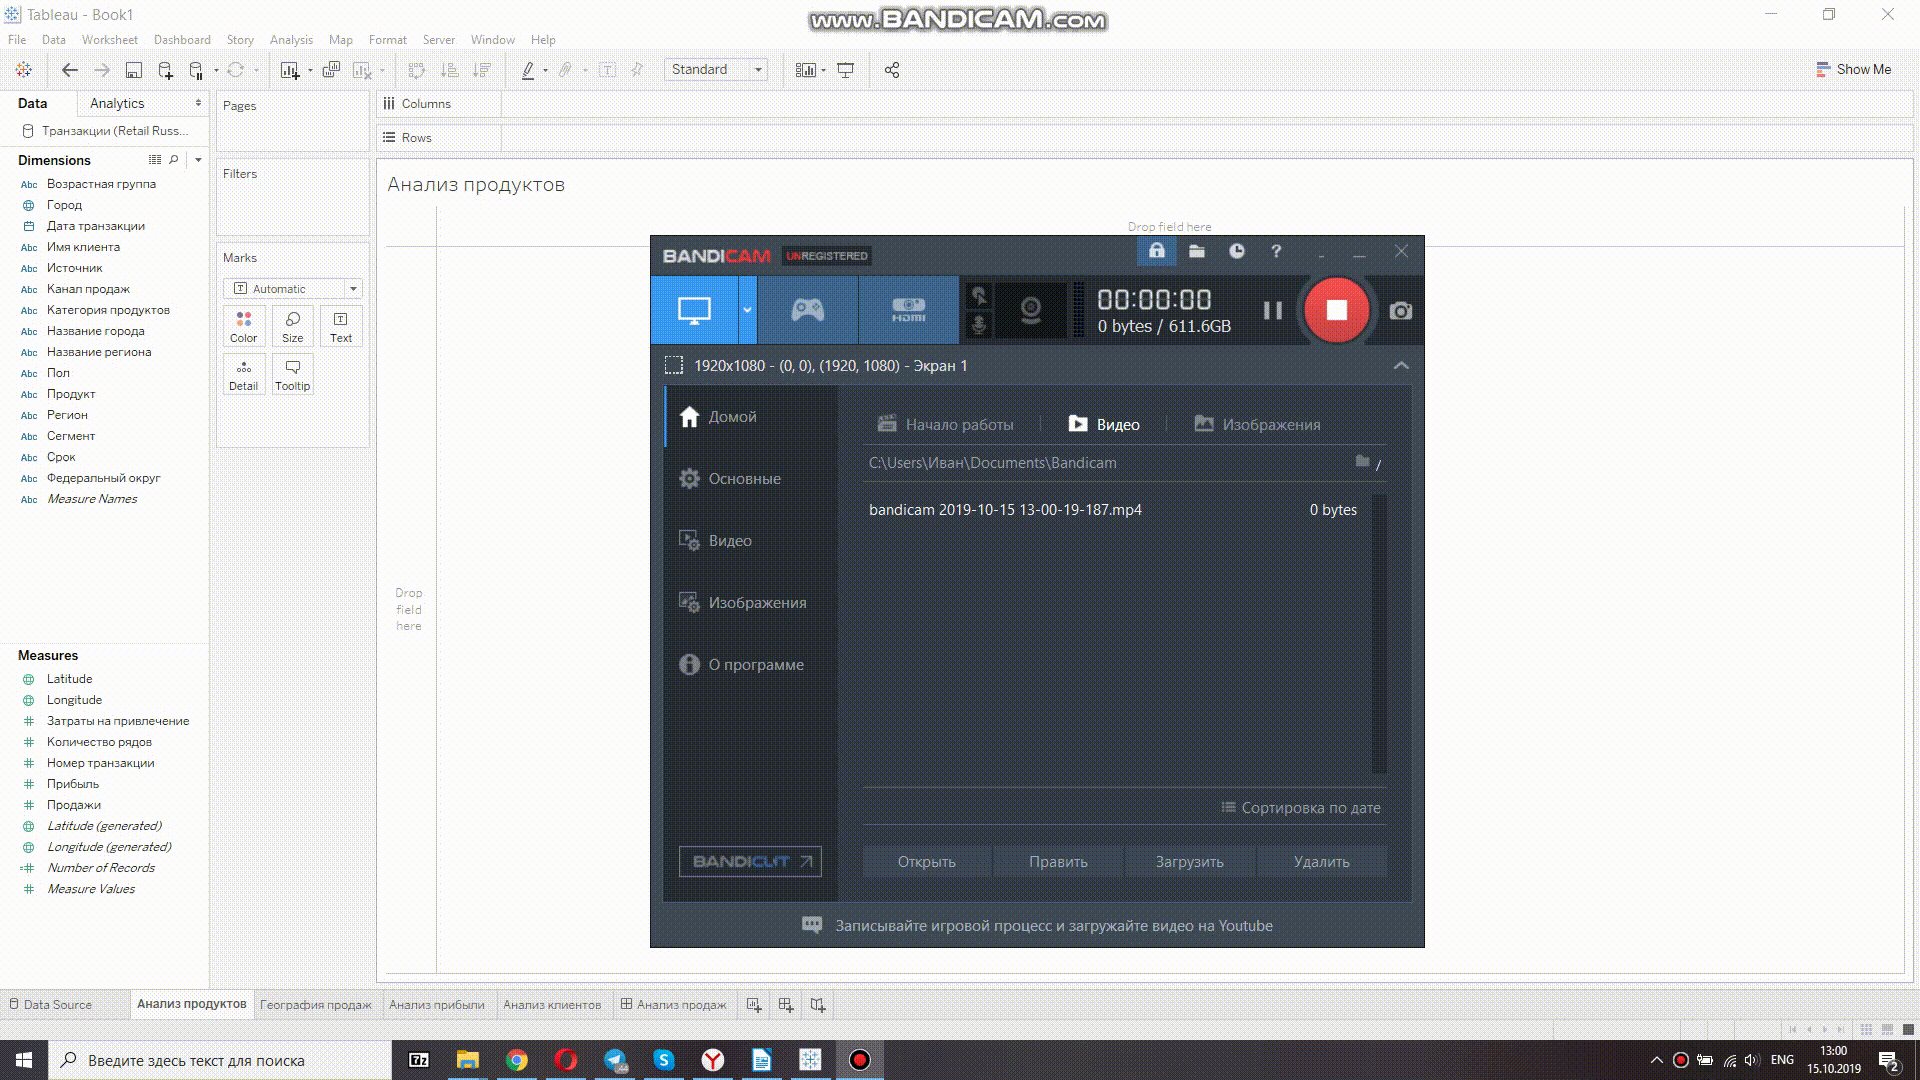Toggle the microphone recording icon

coord(979,325)
